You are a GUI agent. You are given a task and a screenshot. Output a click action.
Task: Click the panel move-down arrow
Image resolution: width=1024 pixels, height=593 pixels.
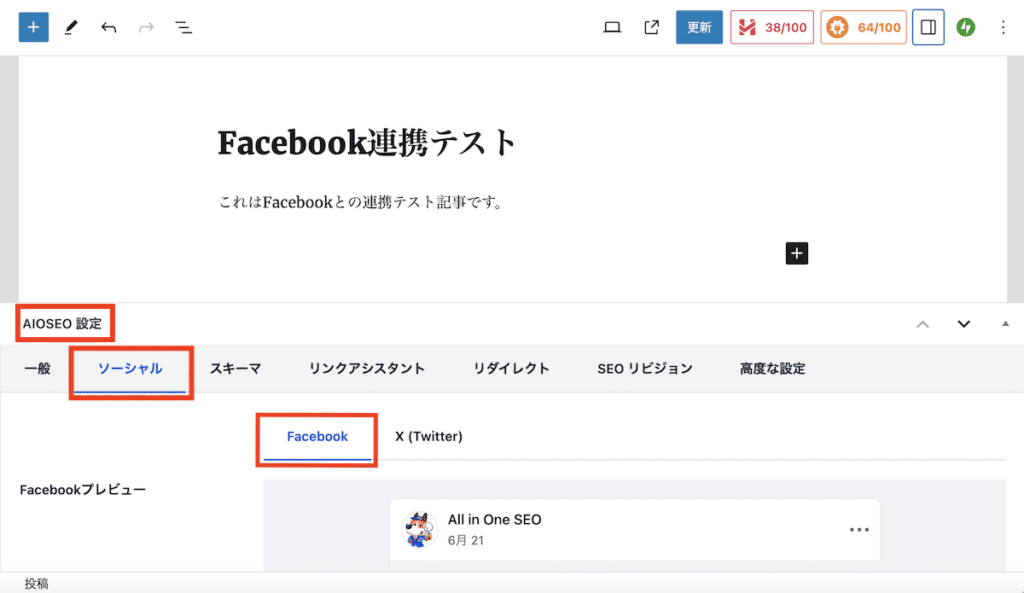point(963,323)
